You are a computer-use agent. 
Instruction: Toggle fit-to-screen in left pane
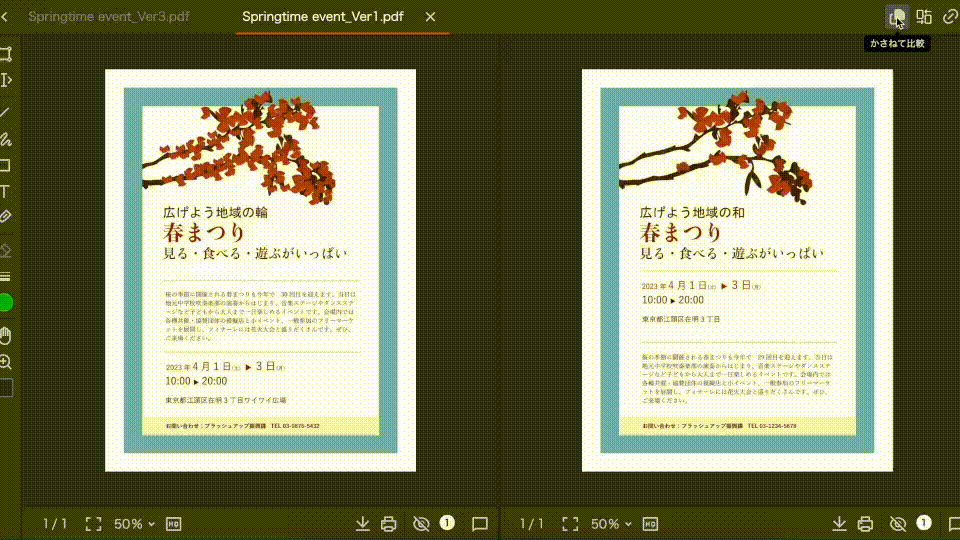[94, 524]
